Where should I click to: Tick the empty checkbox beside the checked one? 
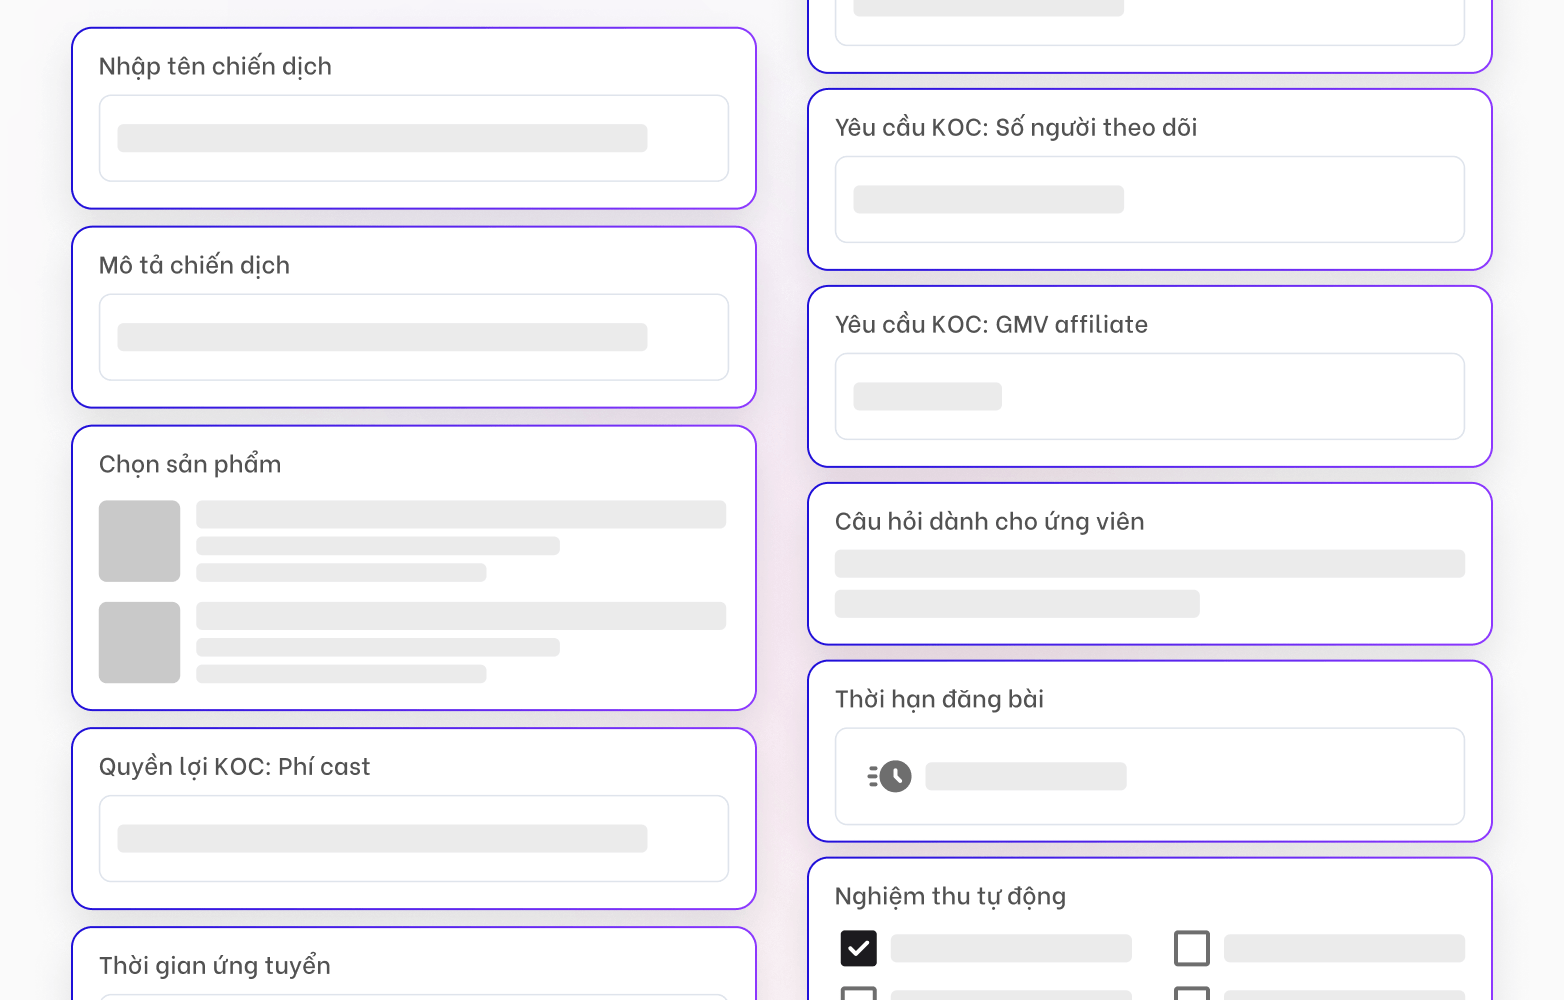(1191, 948)
